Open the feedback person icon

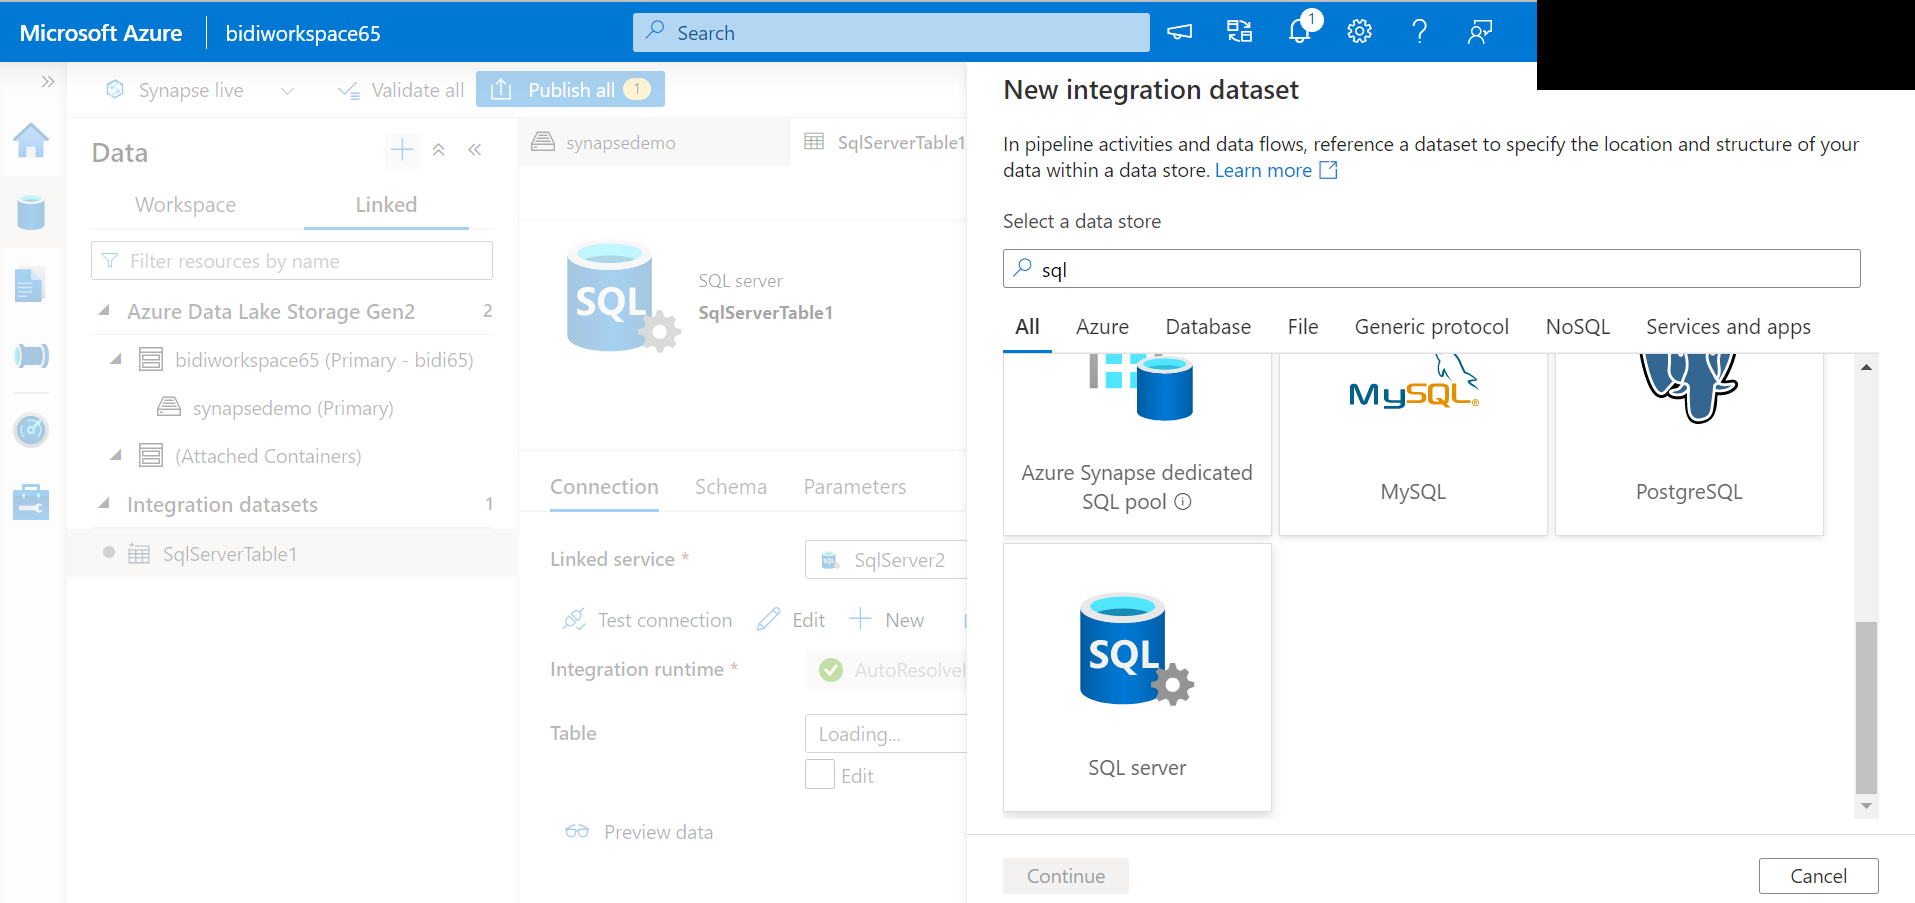[1480, 32]
